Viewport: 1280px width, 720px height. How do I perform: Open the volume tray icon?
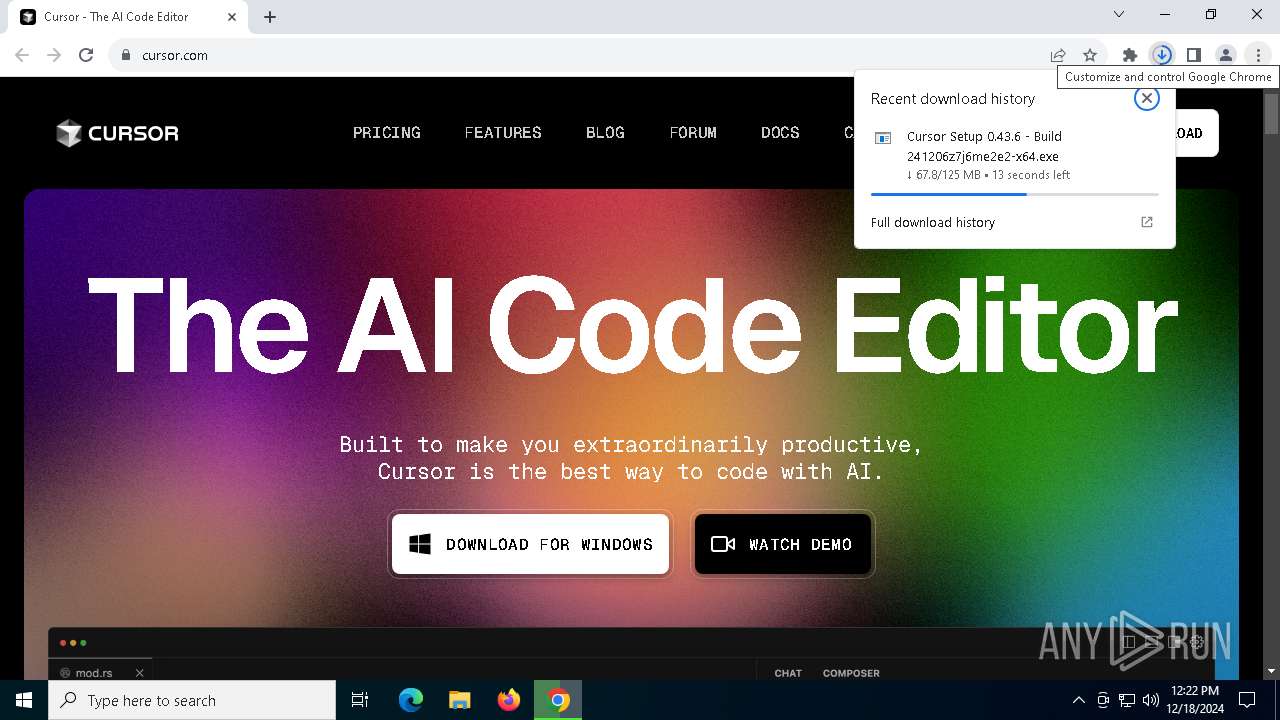1151,700
